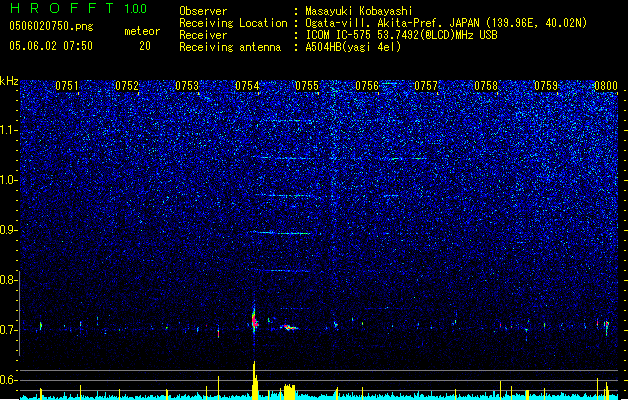The image size is (629, 400).
Task: Click the Ogata-vill. Akita-Pref. JAPAN location text
Action: point(446,23)
